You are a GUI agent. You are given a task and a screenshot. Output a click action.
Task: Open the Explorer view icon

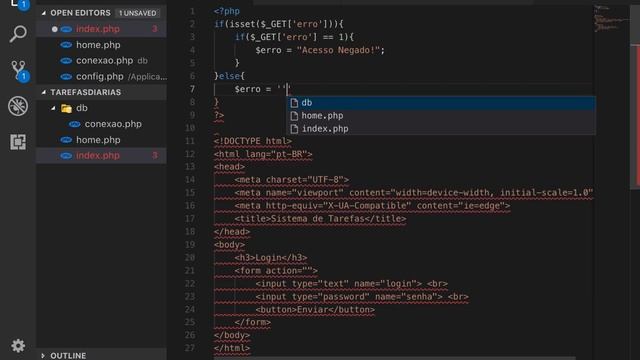coord(18,4)
